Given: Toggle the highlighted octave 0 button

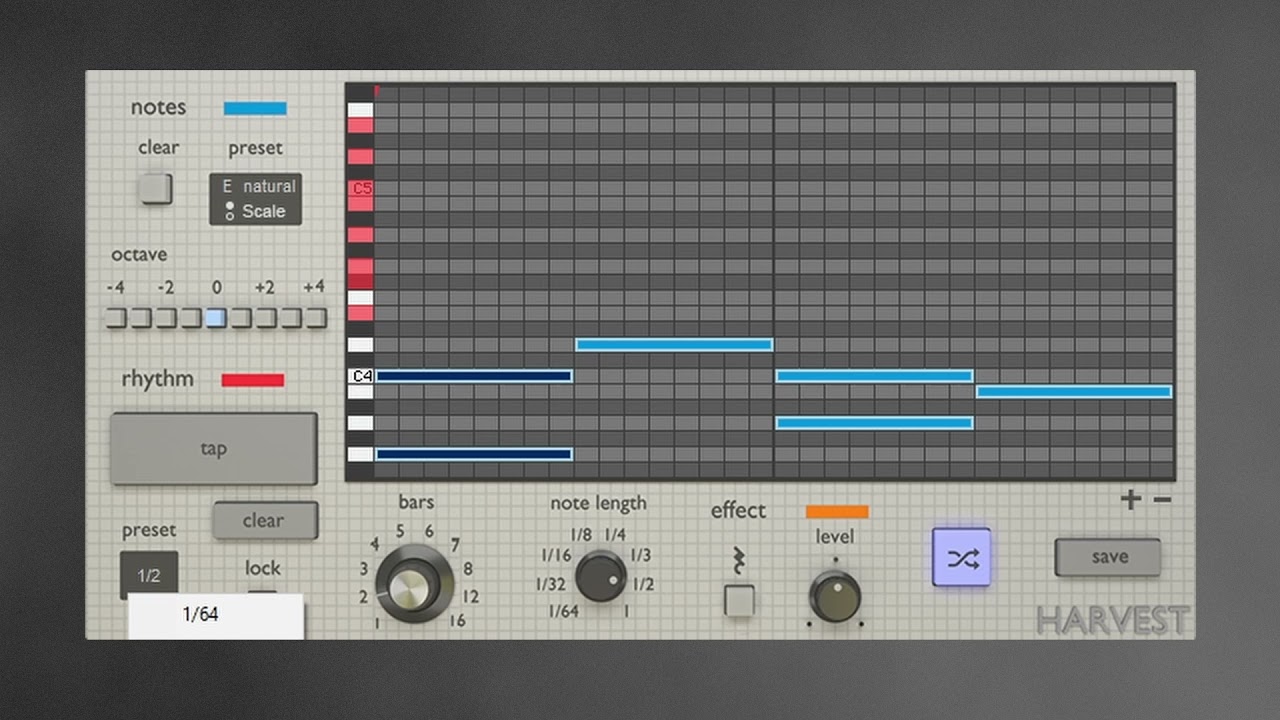Looking at the screenshot, I should (216, 318).
